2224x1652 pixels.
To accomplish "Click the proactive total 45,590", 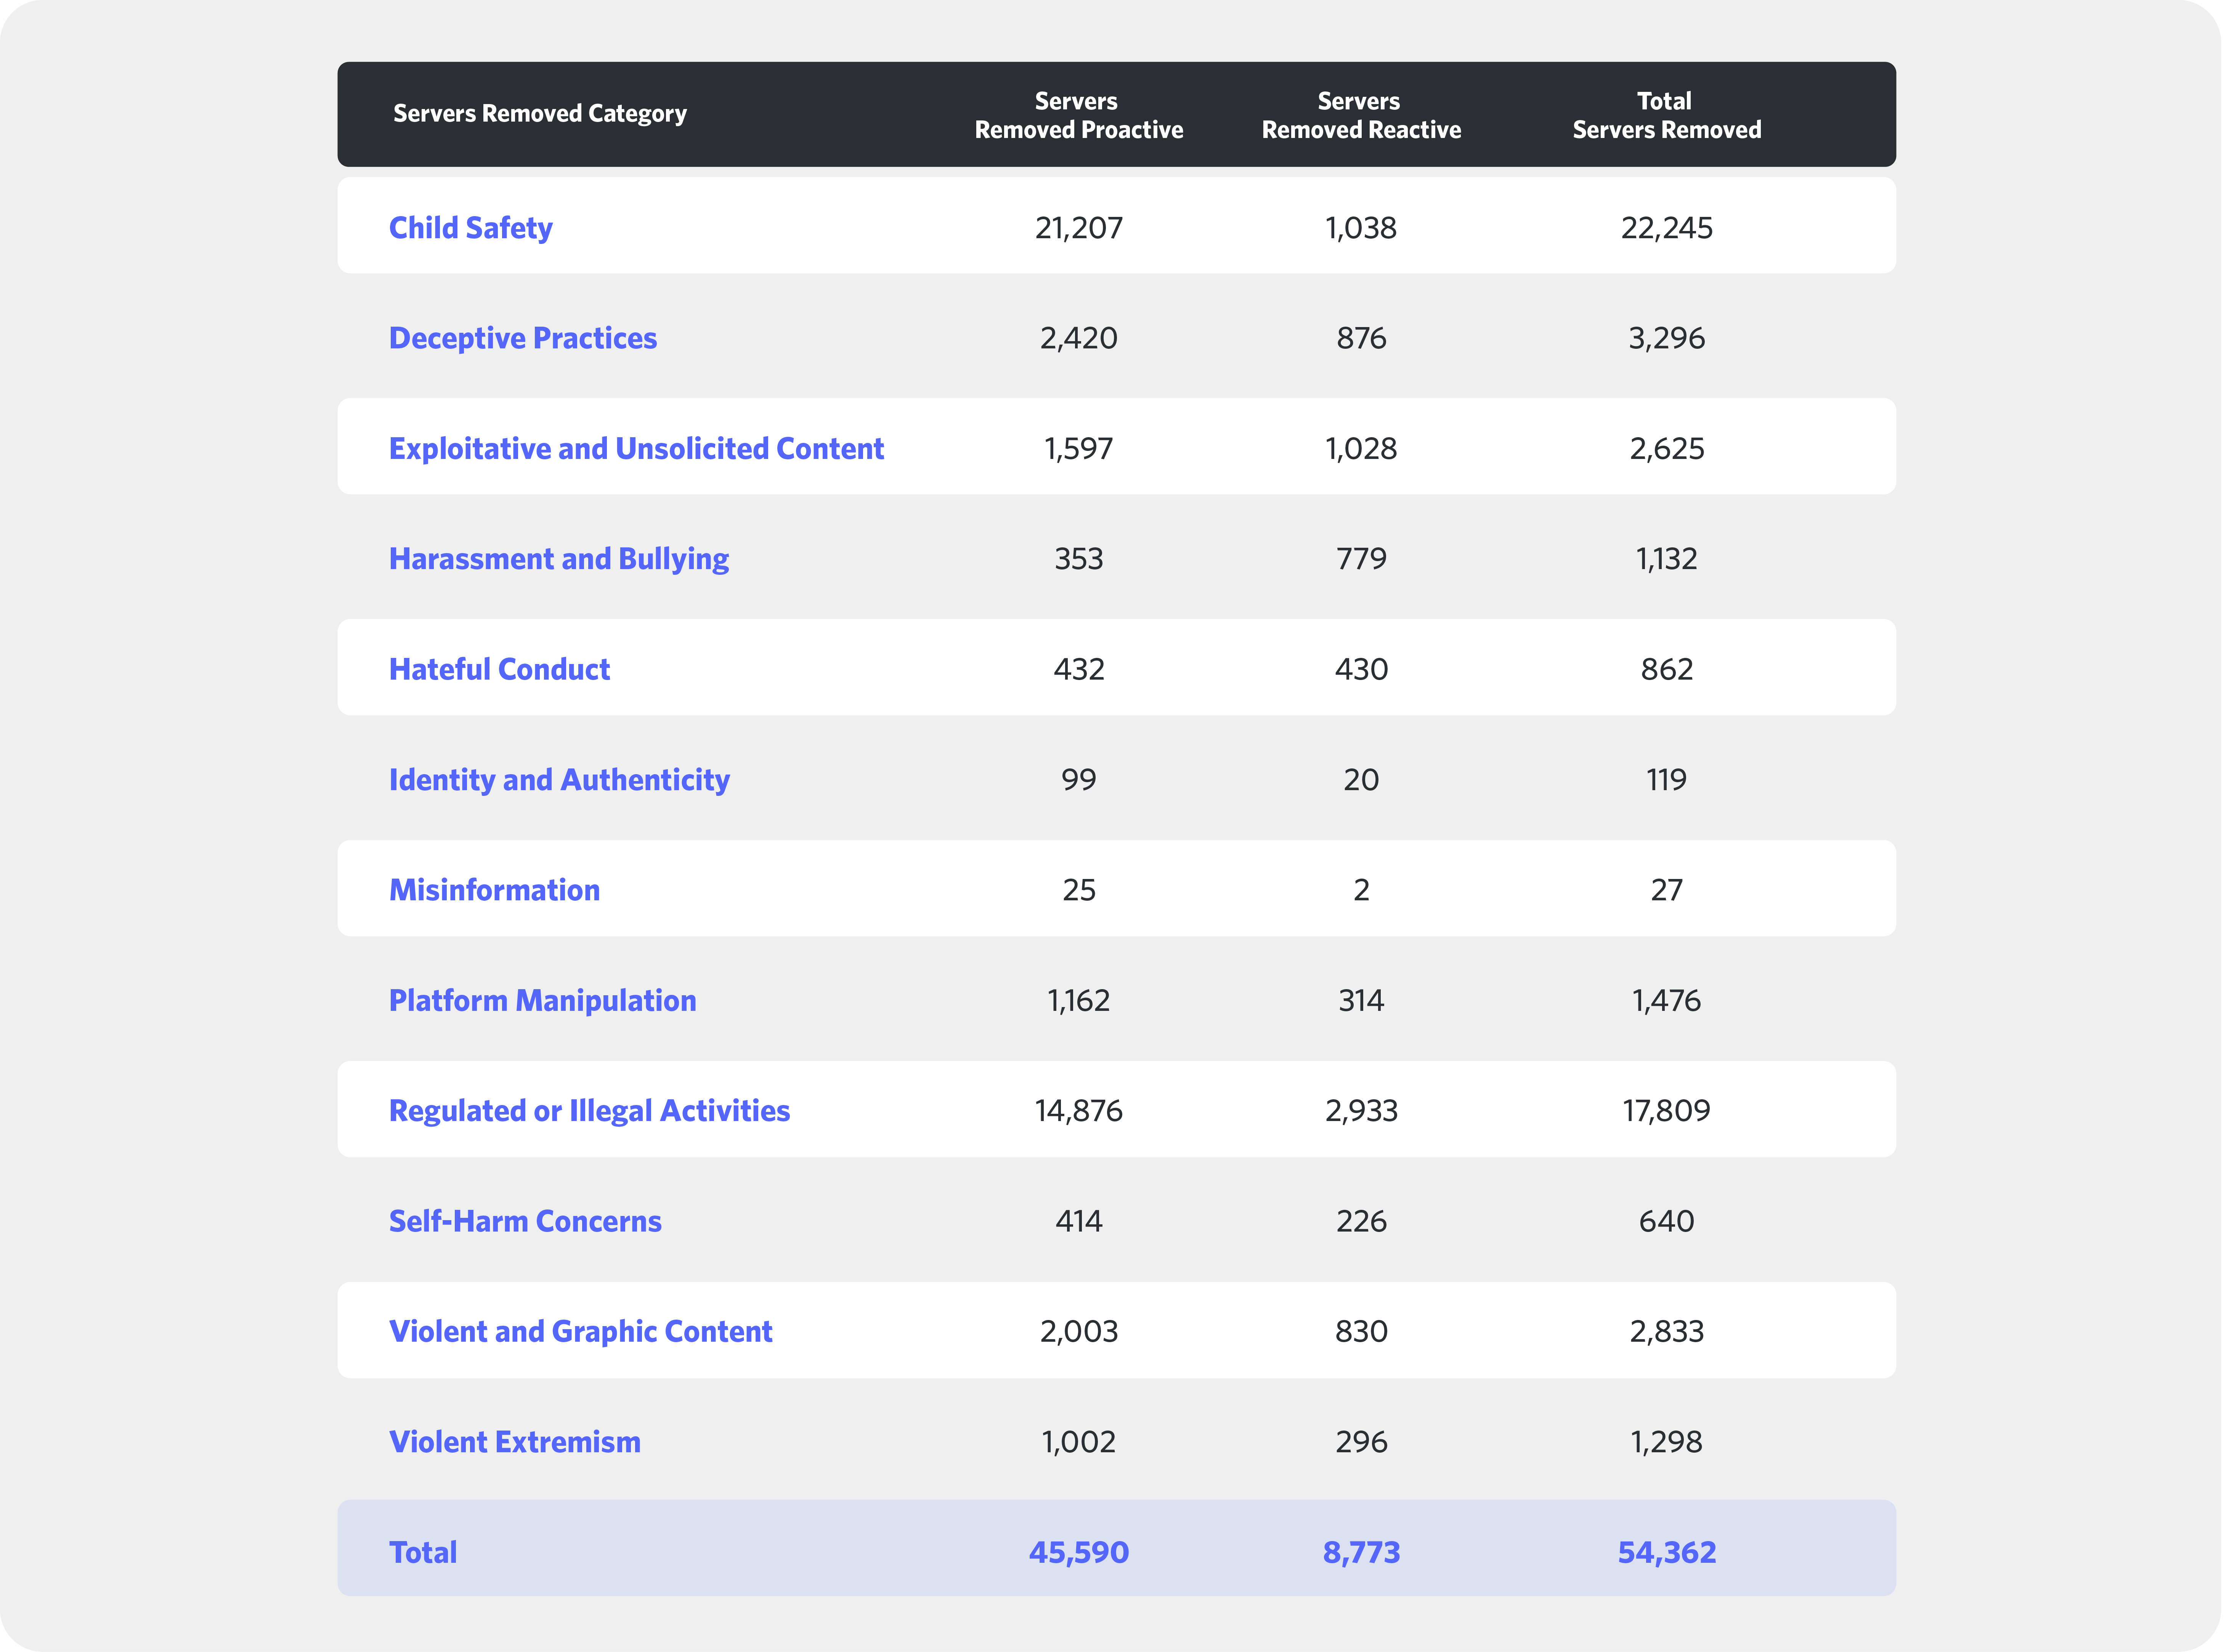I will pyautogui.click(x=1078, y=1552).
